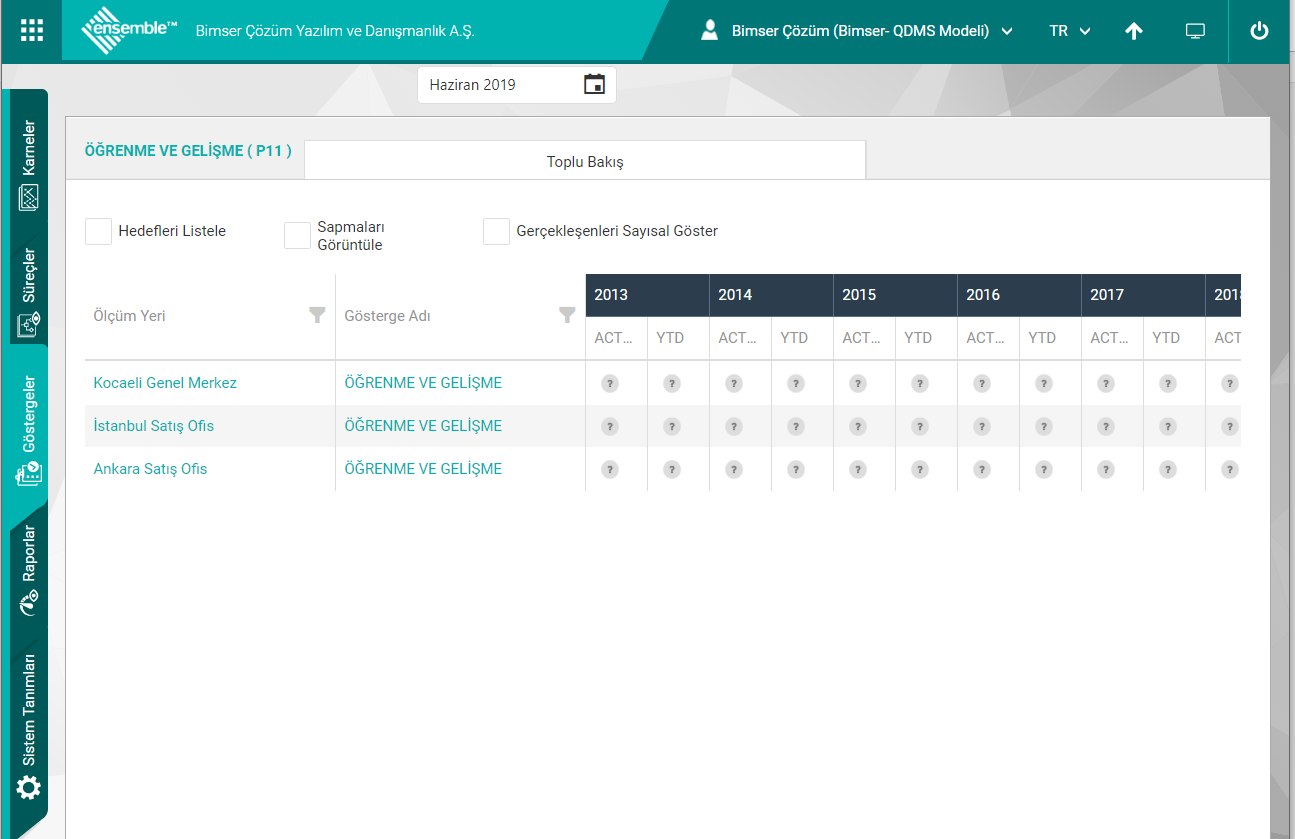Switch to the Toplu Bakış tab
The height and width of the screenshot is (839, 1295).
[x=585, y=161]
